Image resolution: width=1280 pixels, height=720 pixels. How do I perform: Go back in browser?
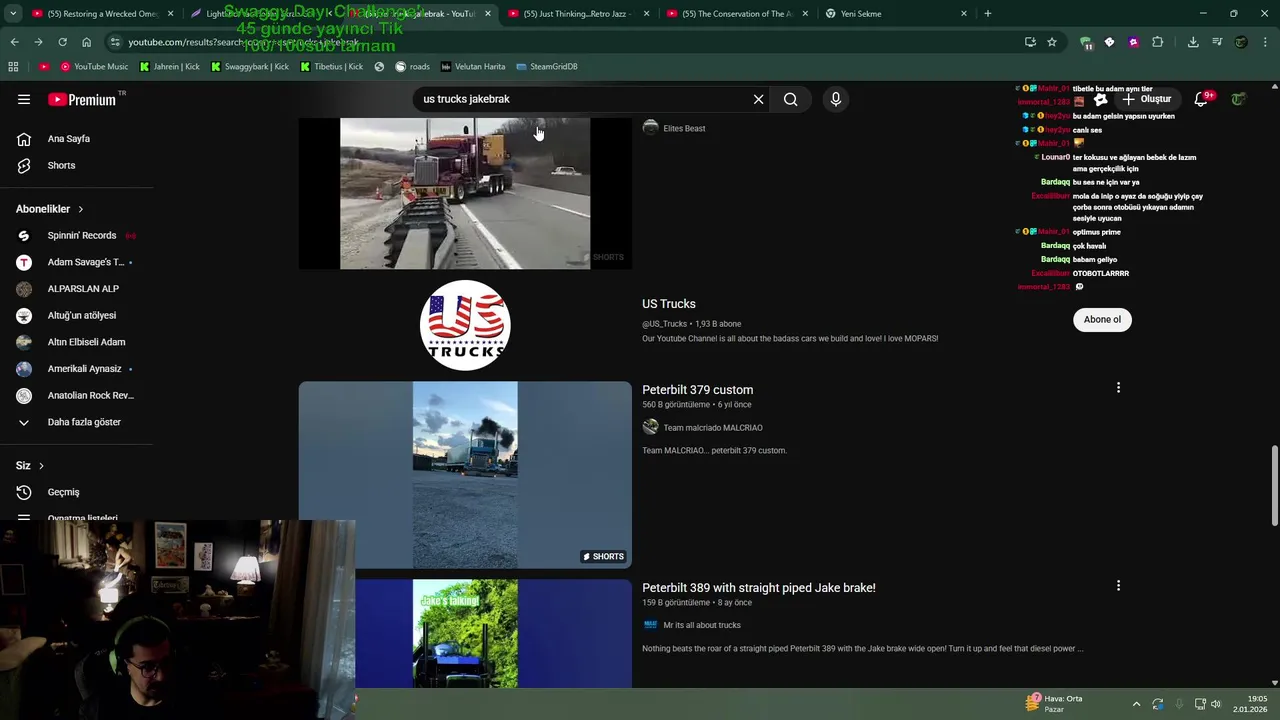click(14, 42)
